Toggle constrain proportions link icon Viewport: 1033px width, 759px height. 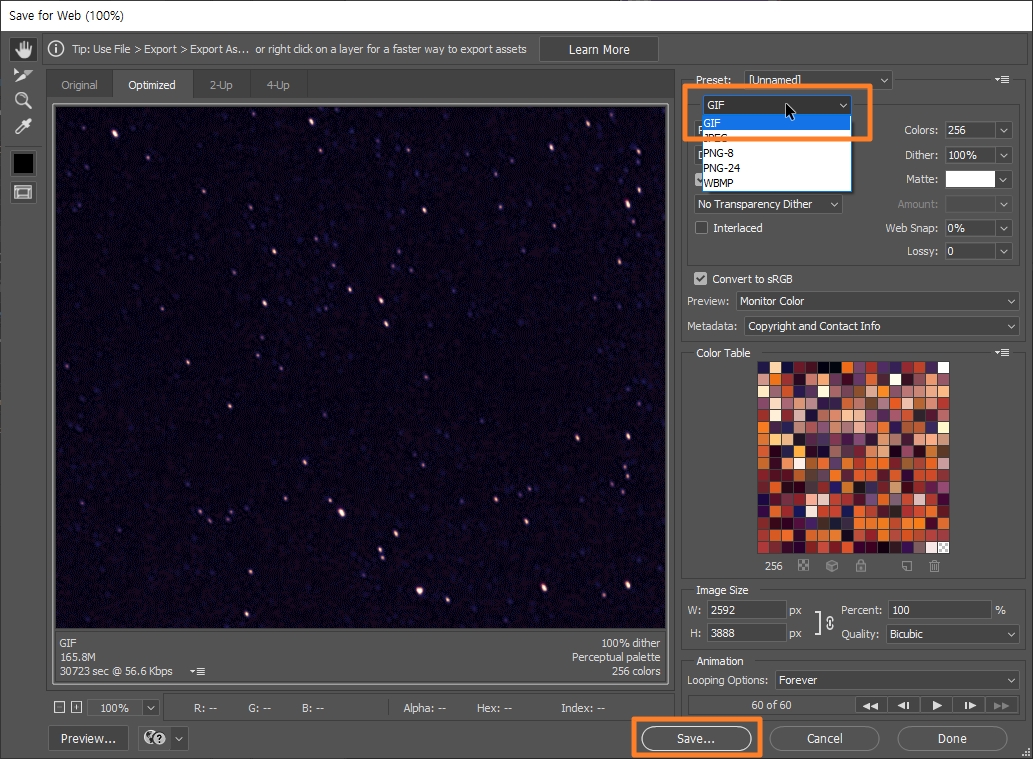[829, 622]
